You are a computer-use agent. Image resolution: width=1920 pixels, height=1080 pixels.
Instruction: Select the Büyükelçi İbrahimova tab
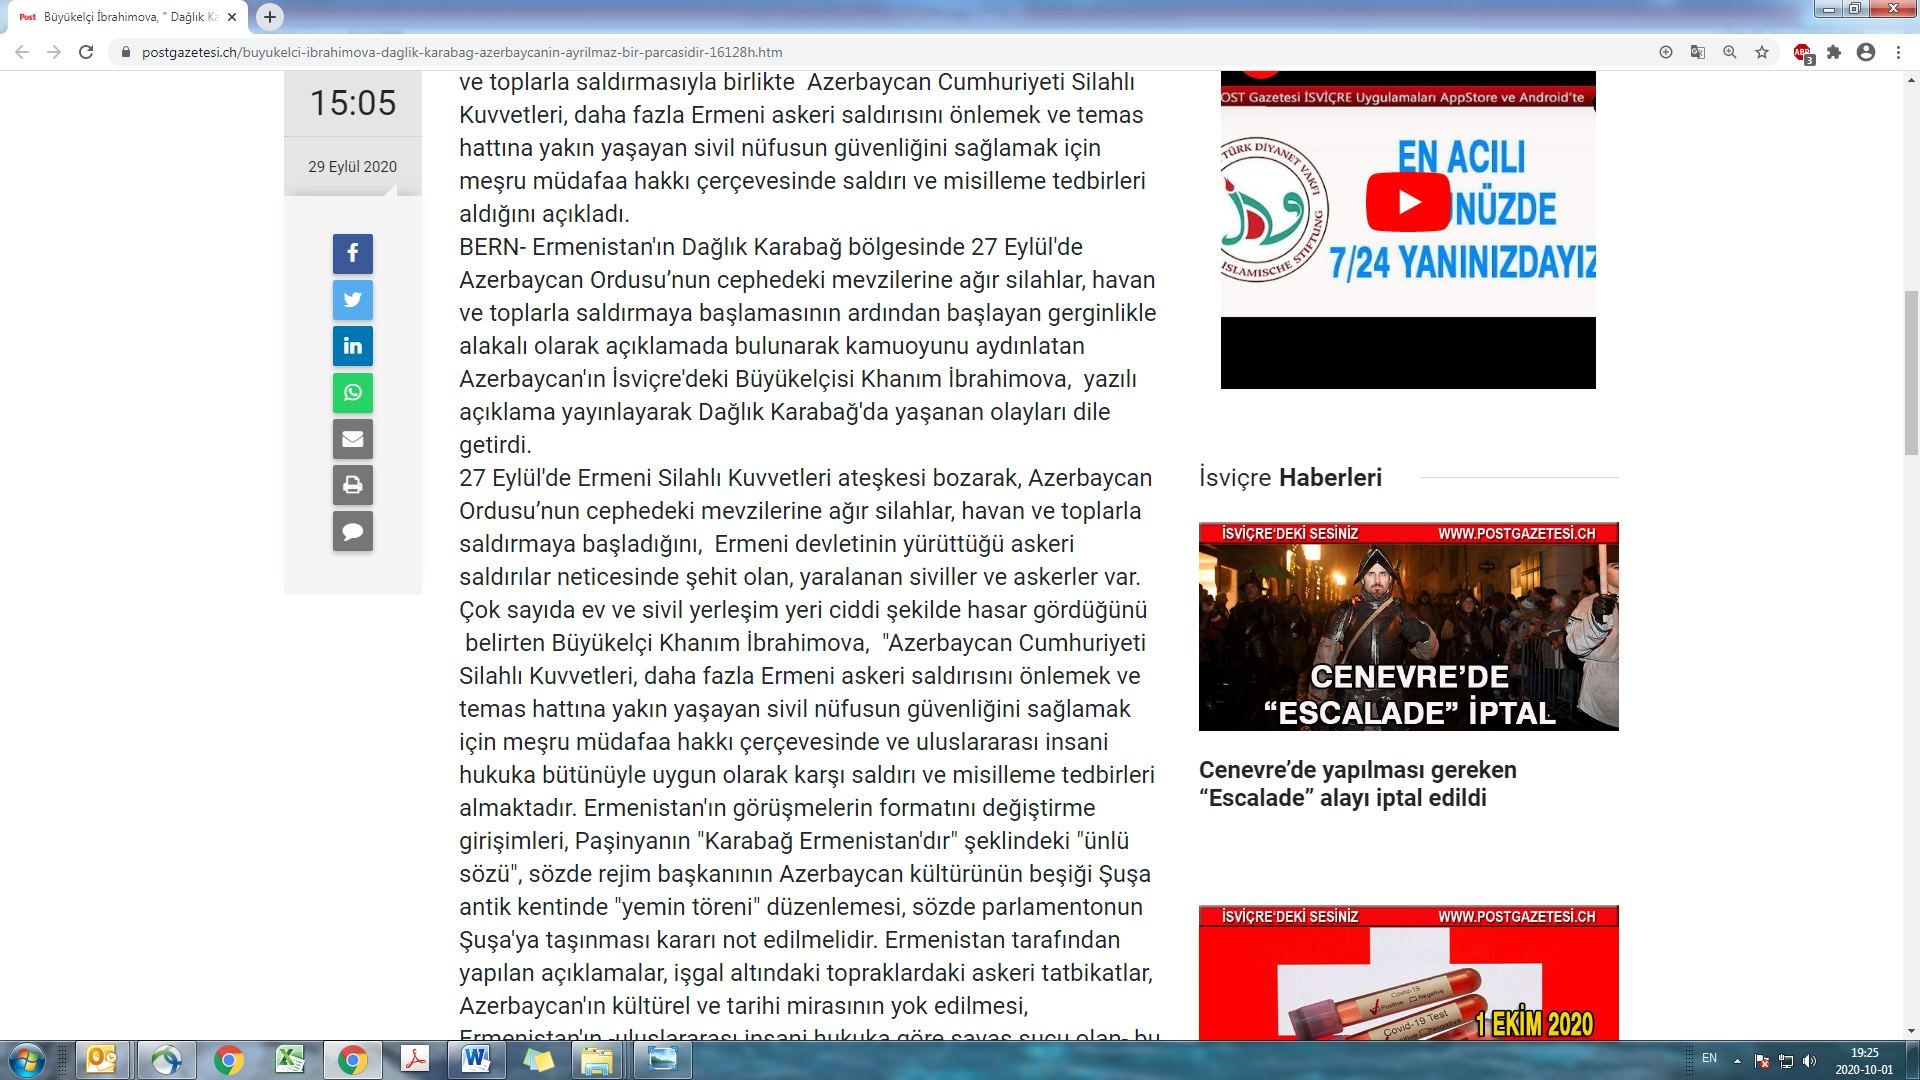[128, 17]
